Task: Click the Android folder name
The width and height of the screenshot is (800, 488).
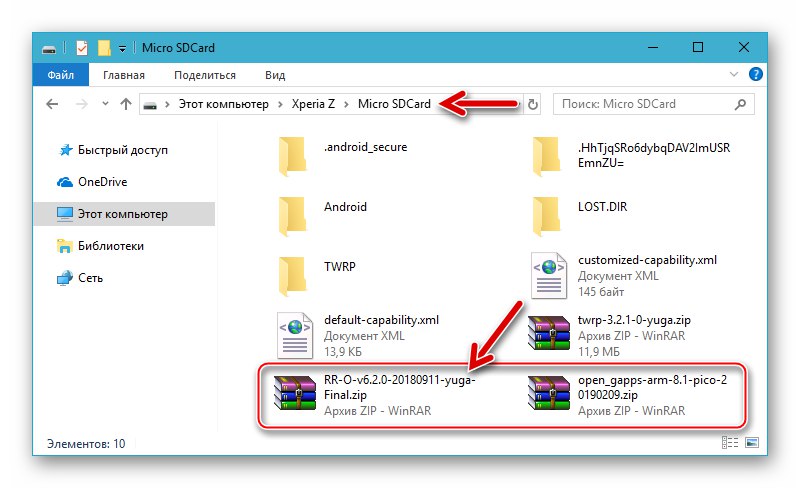Action: tap(345, 207)
